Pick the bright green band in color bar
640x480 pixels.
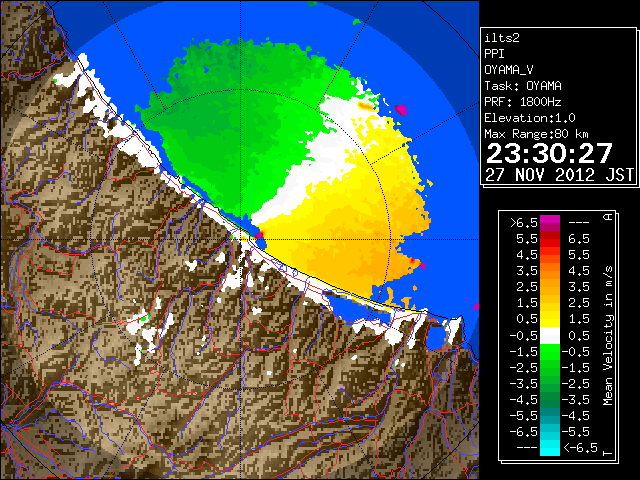pyautogui.click(x=550, y=352)
